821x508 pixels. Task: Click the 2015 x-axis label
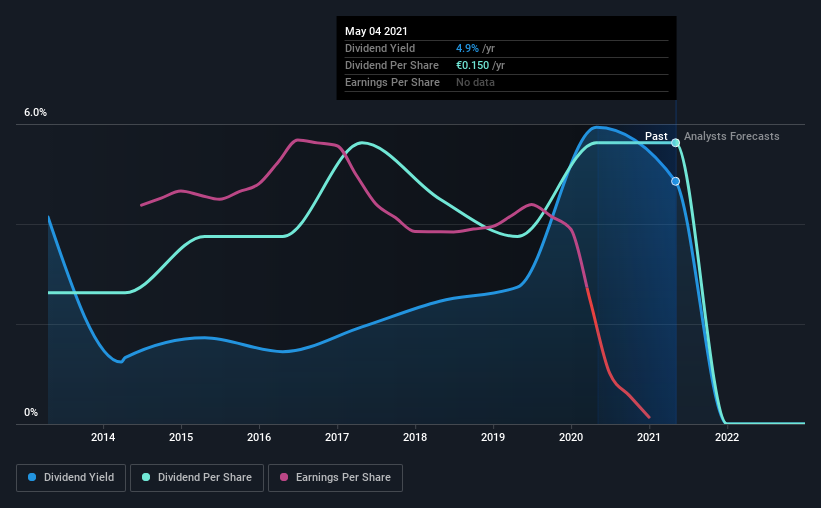click(181, 437)
